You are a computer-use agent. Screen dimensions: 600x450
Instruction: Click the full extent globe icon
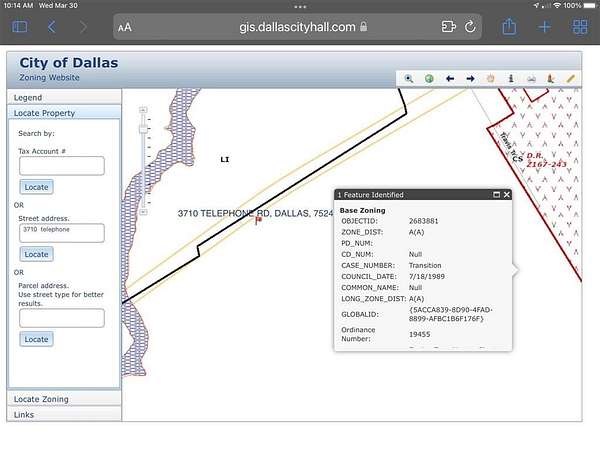pyautogui.click(x=428, y=78)
